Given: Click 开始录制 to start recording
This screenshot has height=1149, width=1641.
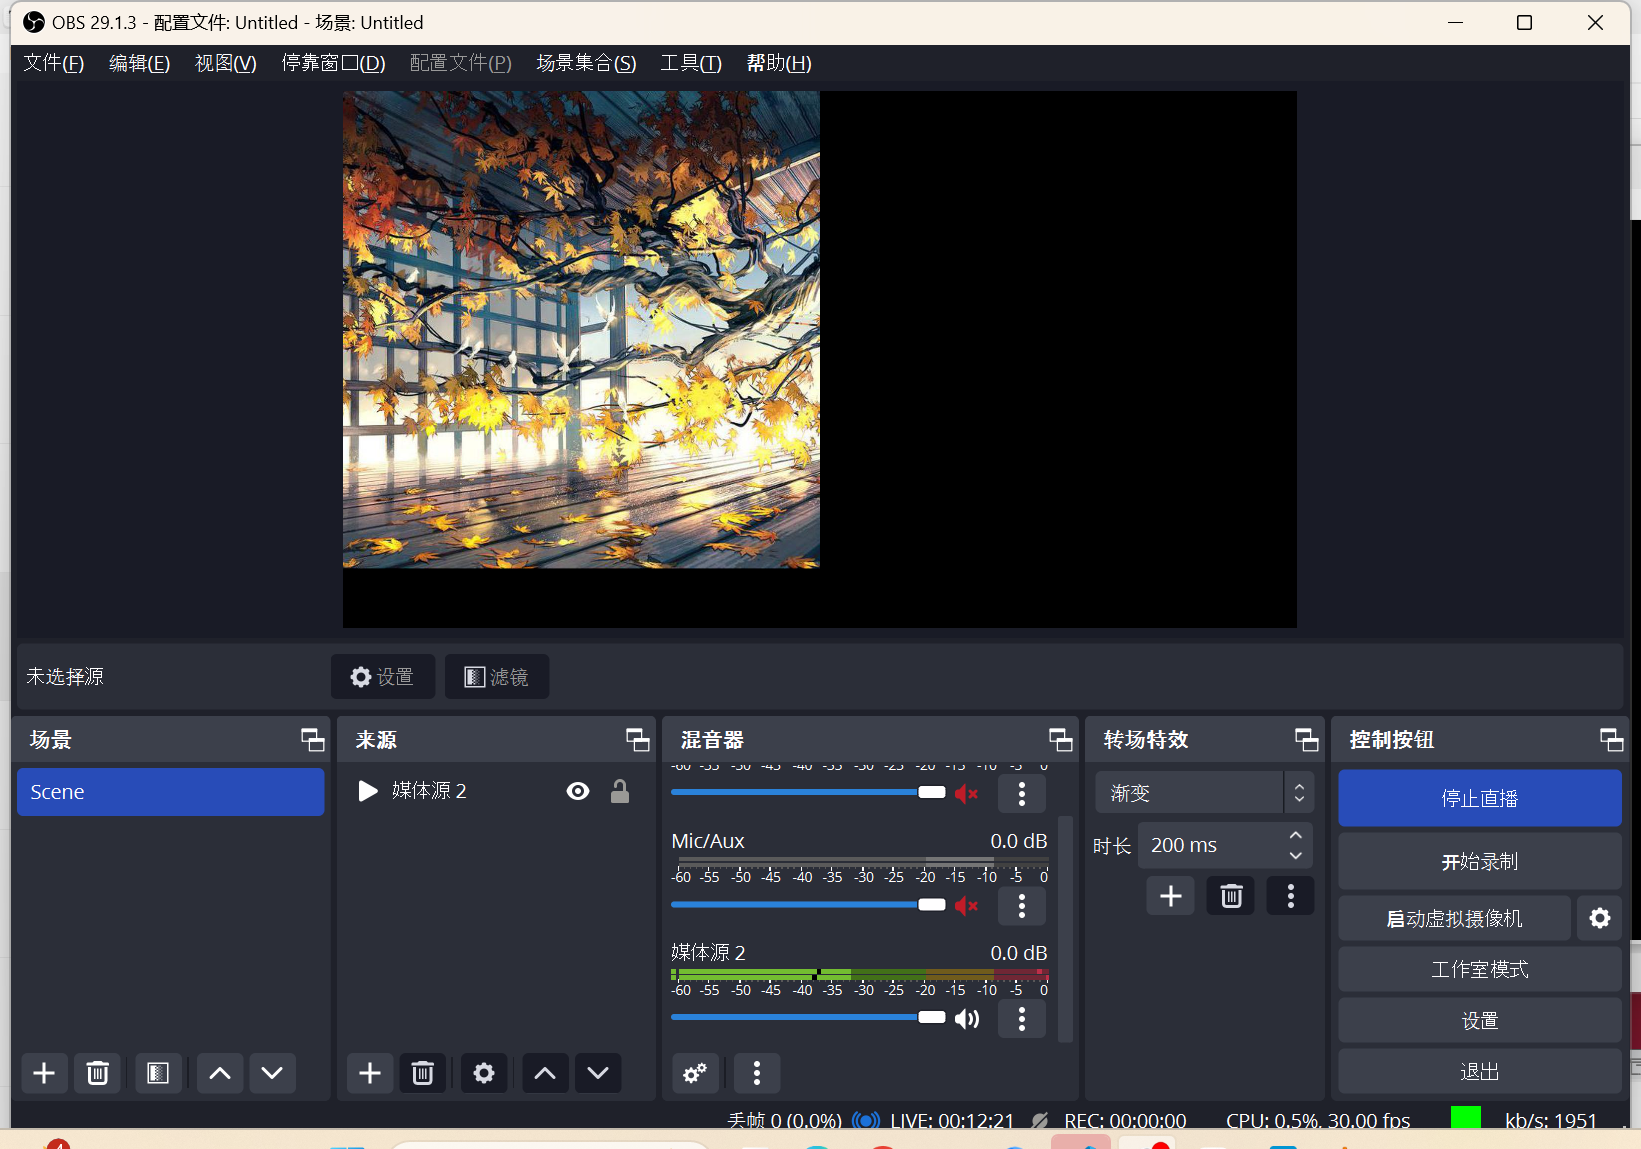Looking at the screenshot, I should 1480,861.
